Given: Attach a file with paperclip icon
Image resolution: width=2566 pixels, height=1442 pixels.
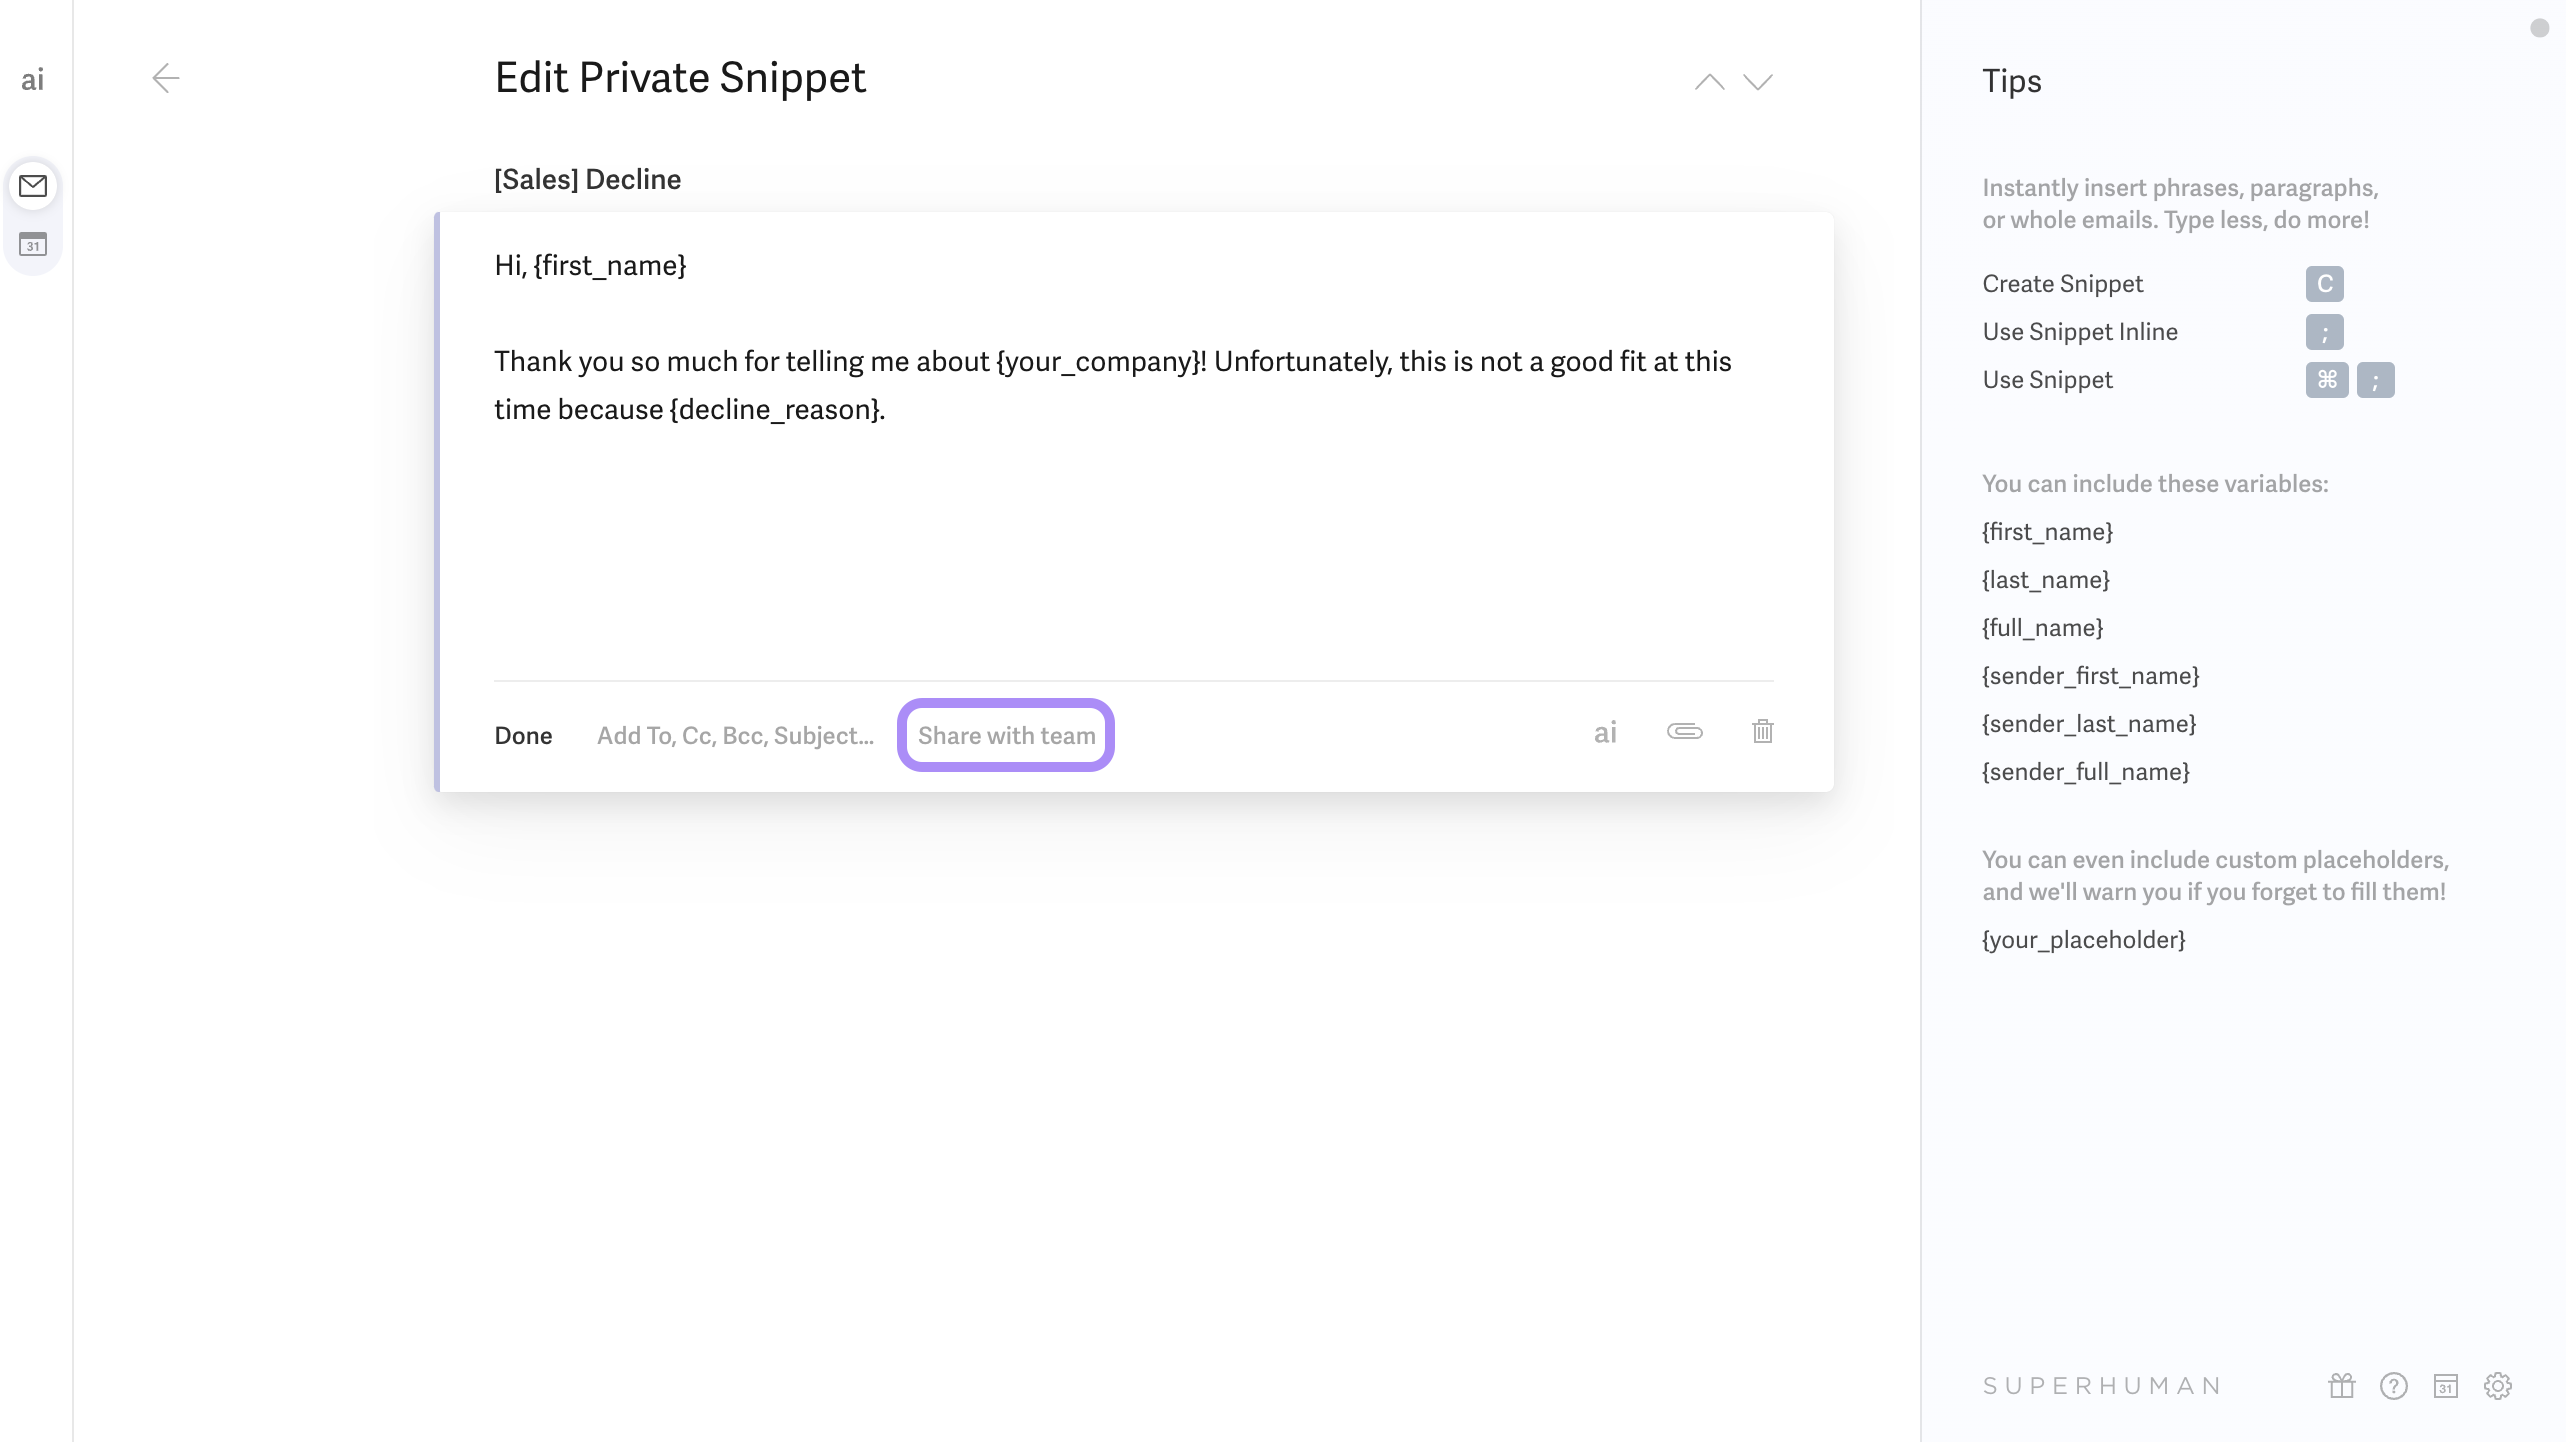Looking at the screenshot, I should click(1684, 732).
